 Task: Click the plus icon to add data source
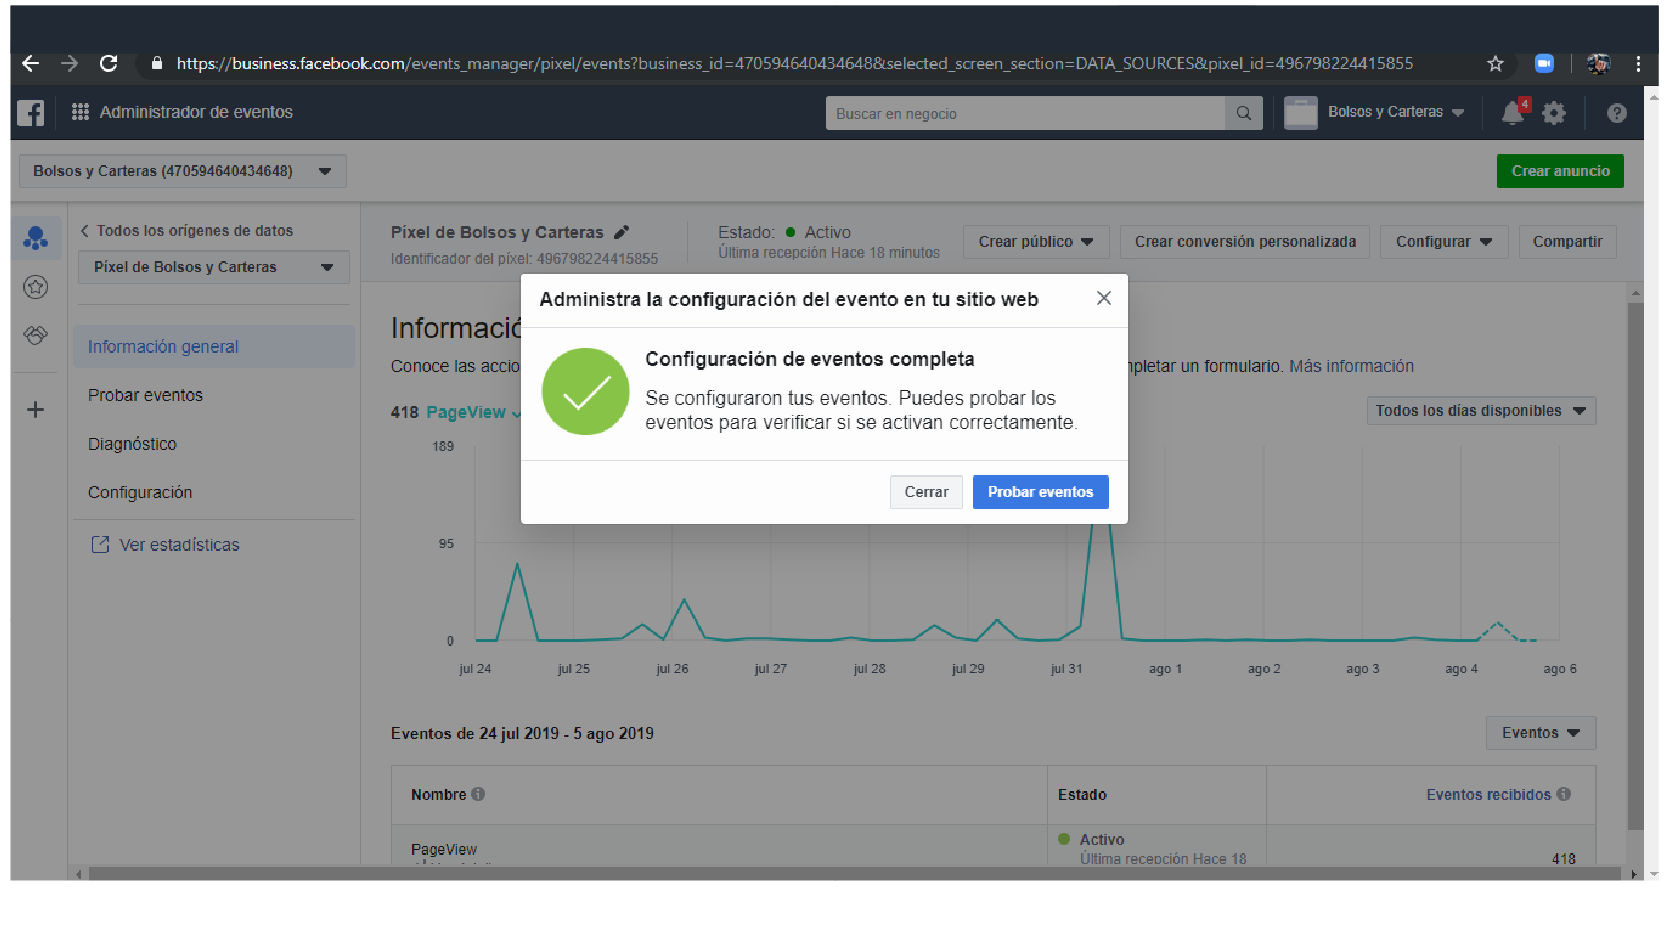click(x=36, y=410)
